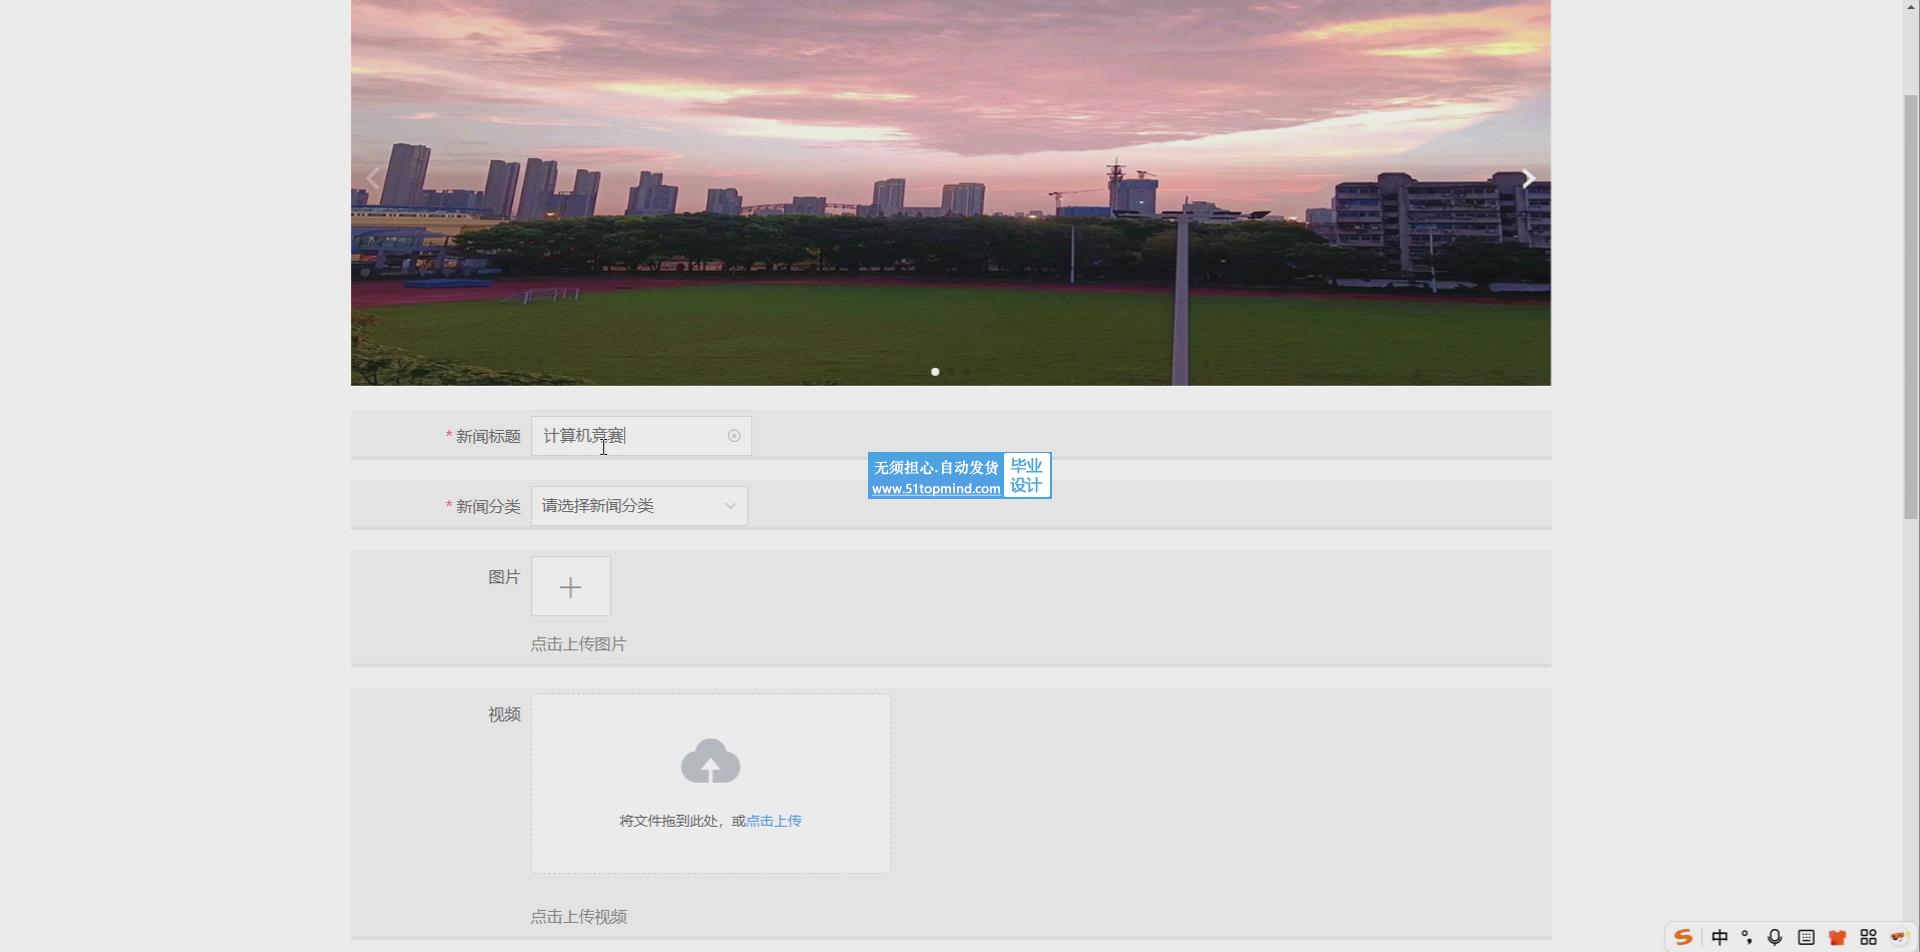
Task: Click the cloud upload icon for video
Action: tap(710, 762)
